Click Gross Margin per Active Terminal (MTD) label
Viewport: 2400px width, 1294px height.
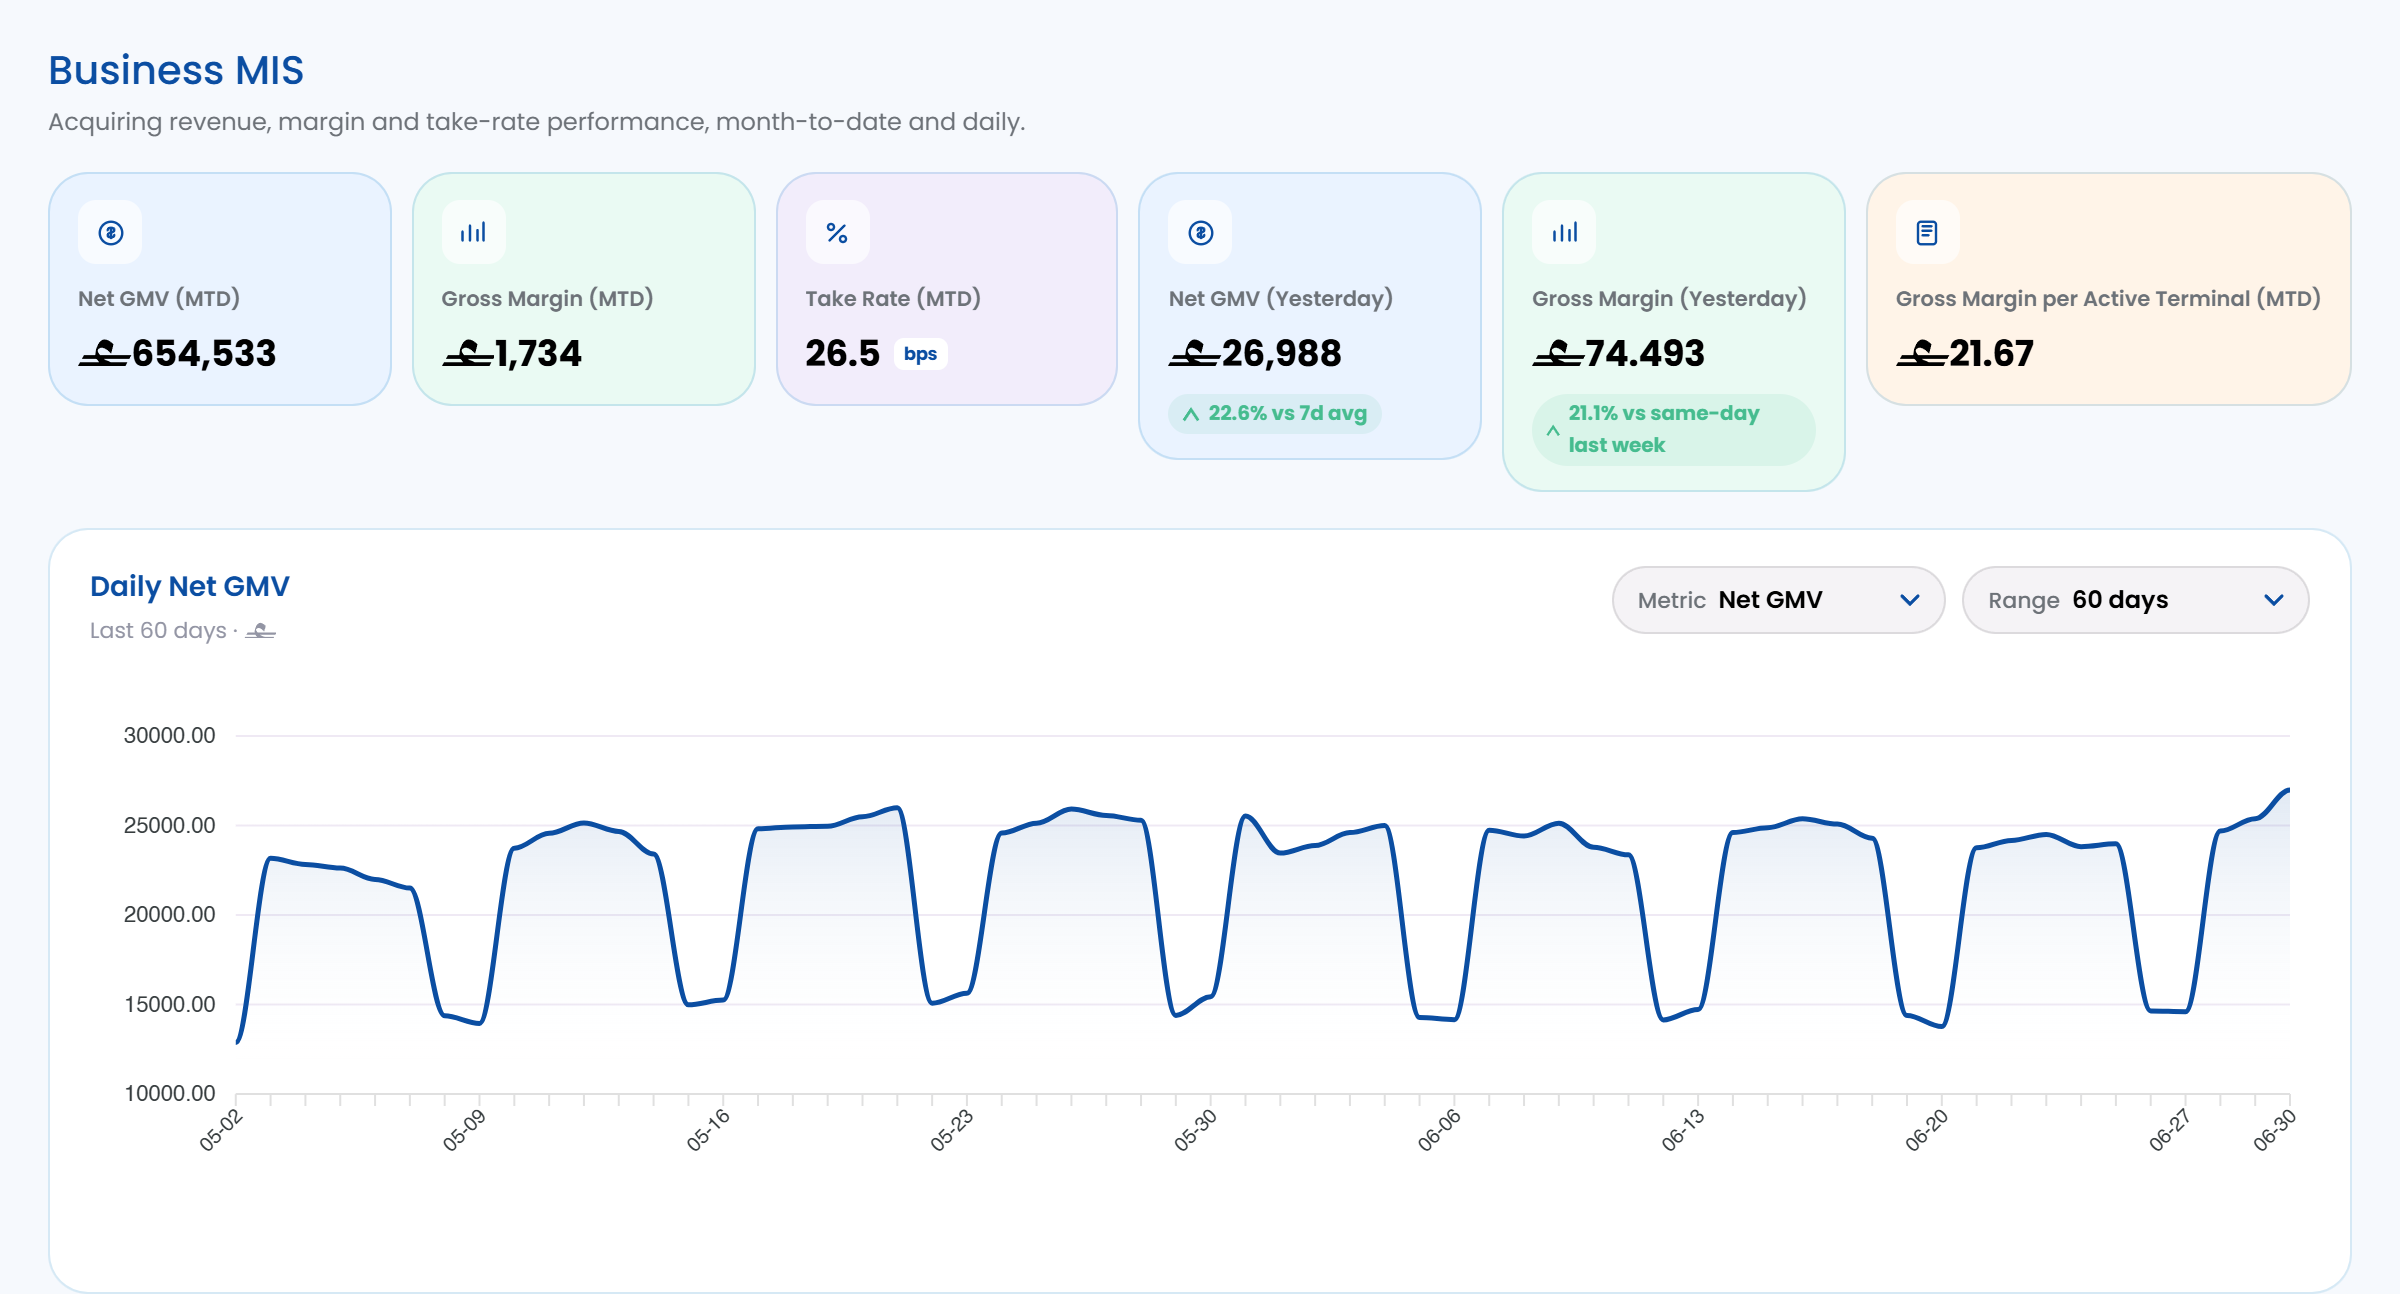click(2108, 298)
